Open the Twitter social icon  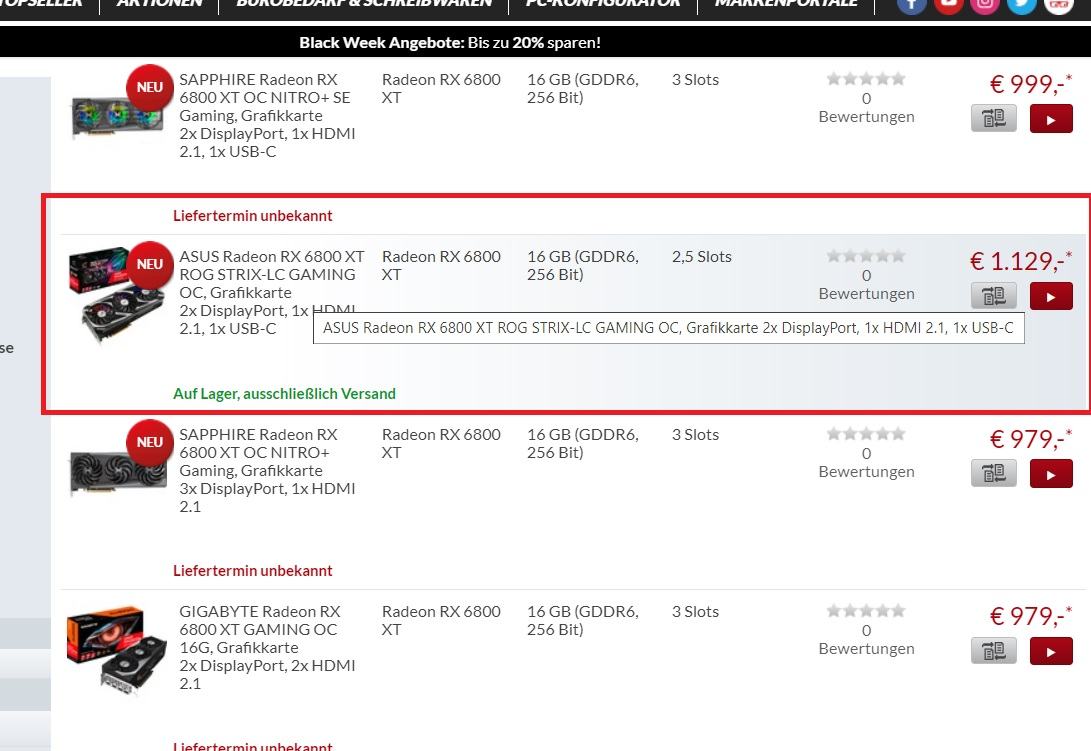tap(1021, 5)
